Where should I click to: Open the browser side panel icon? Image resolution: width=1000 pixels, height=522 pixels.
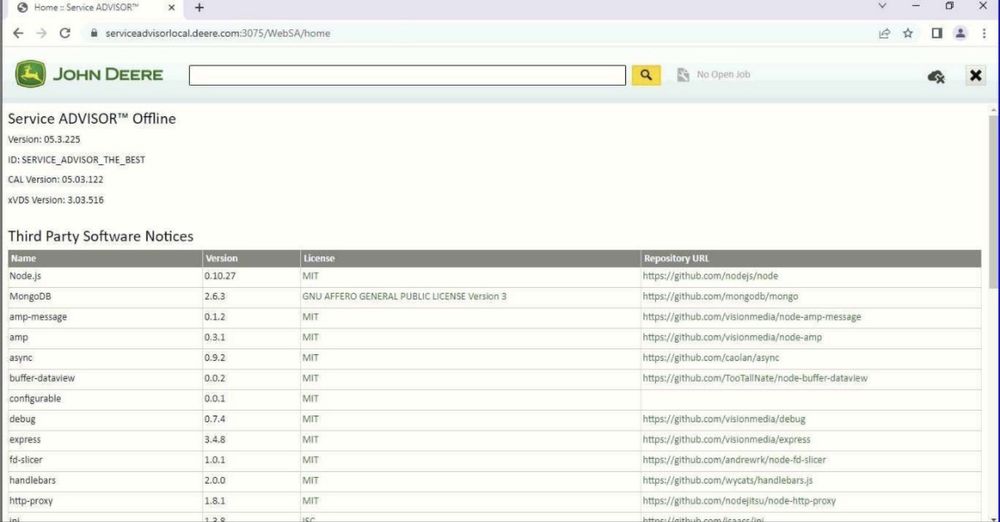click(x=936, y=33)
